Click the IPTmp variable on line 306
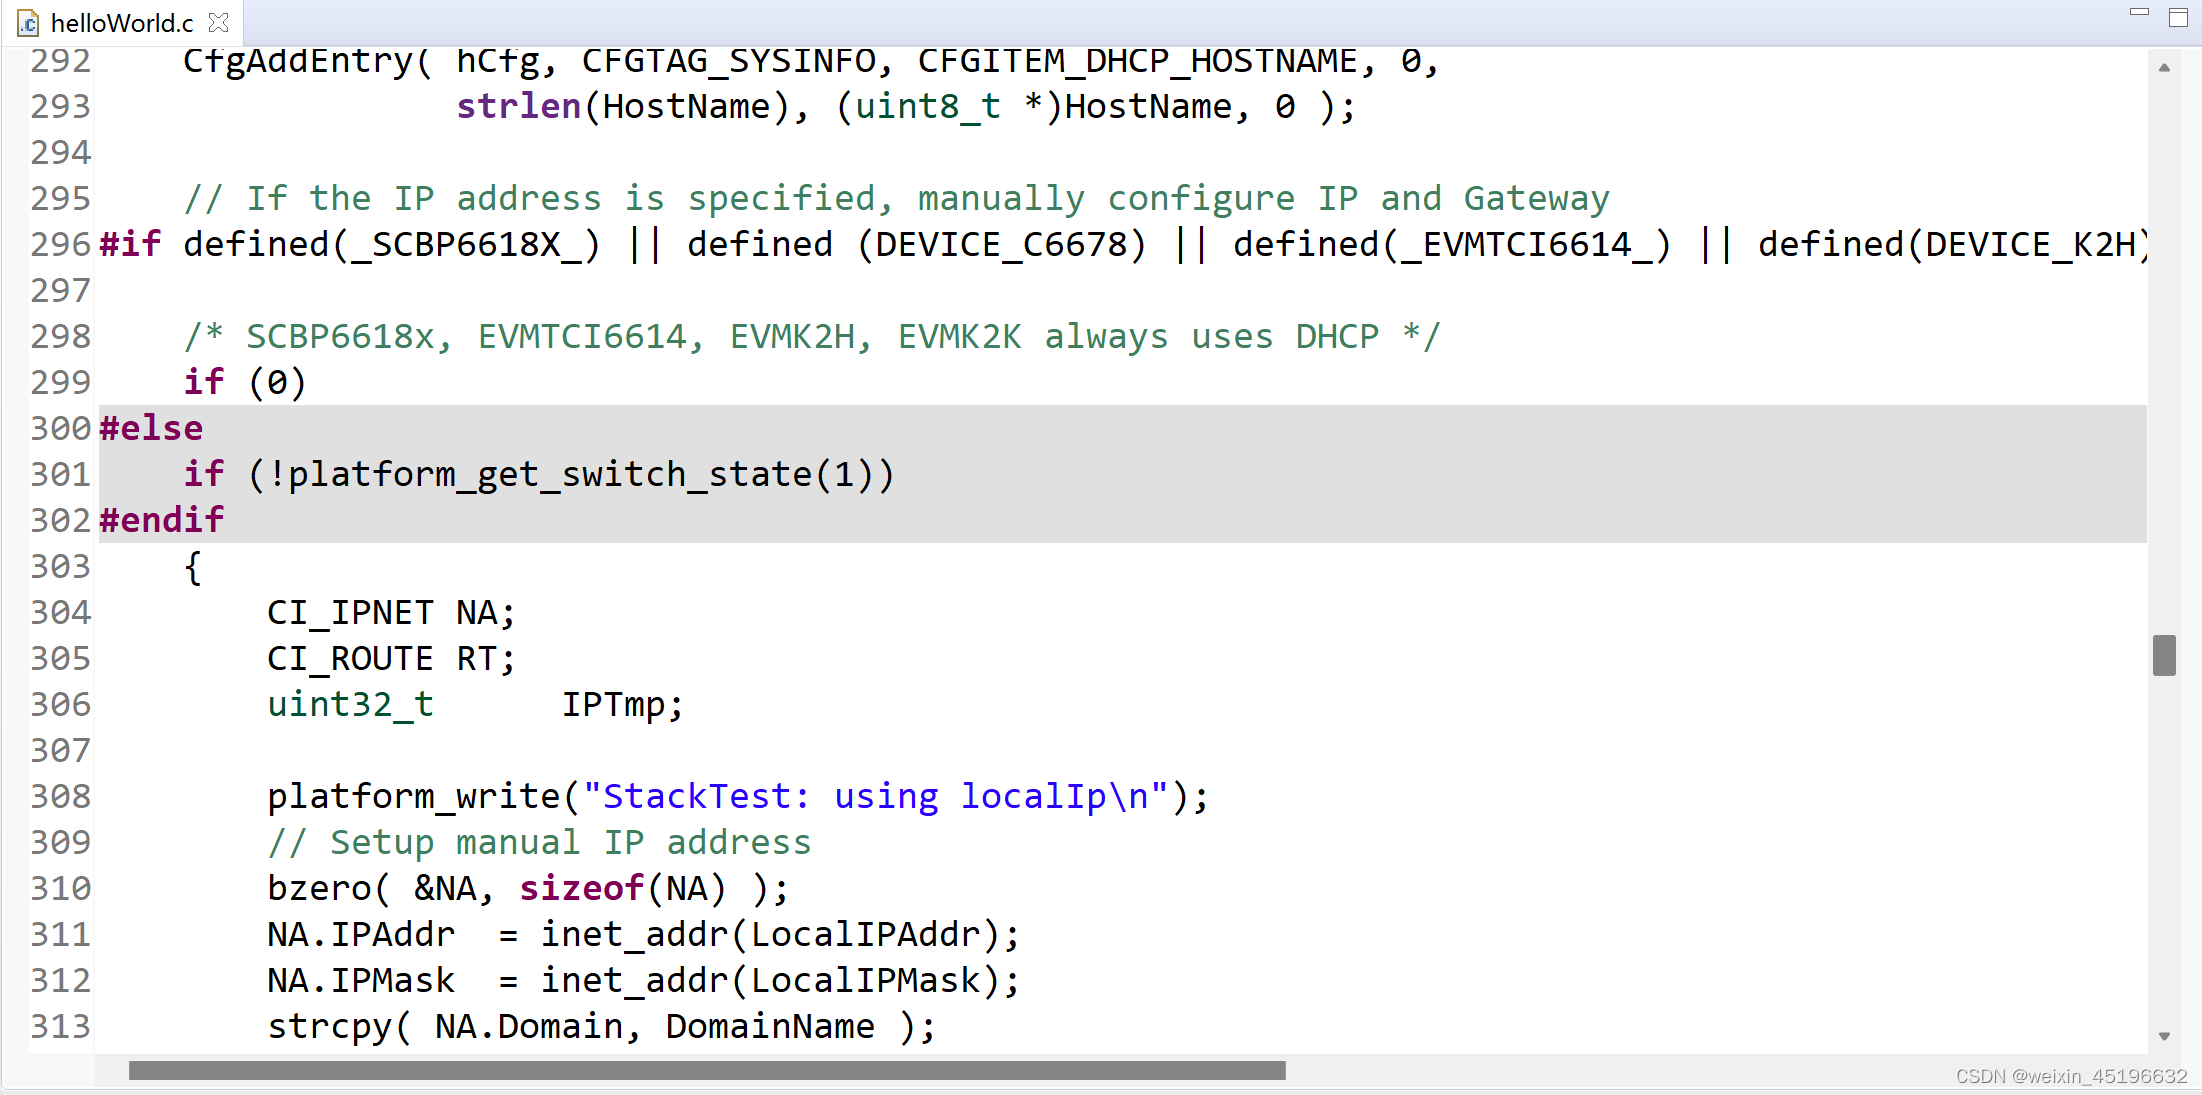The image size is (2202, 1095). click(x=613, y=705)
